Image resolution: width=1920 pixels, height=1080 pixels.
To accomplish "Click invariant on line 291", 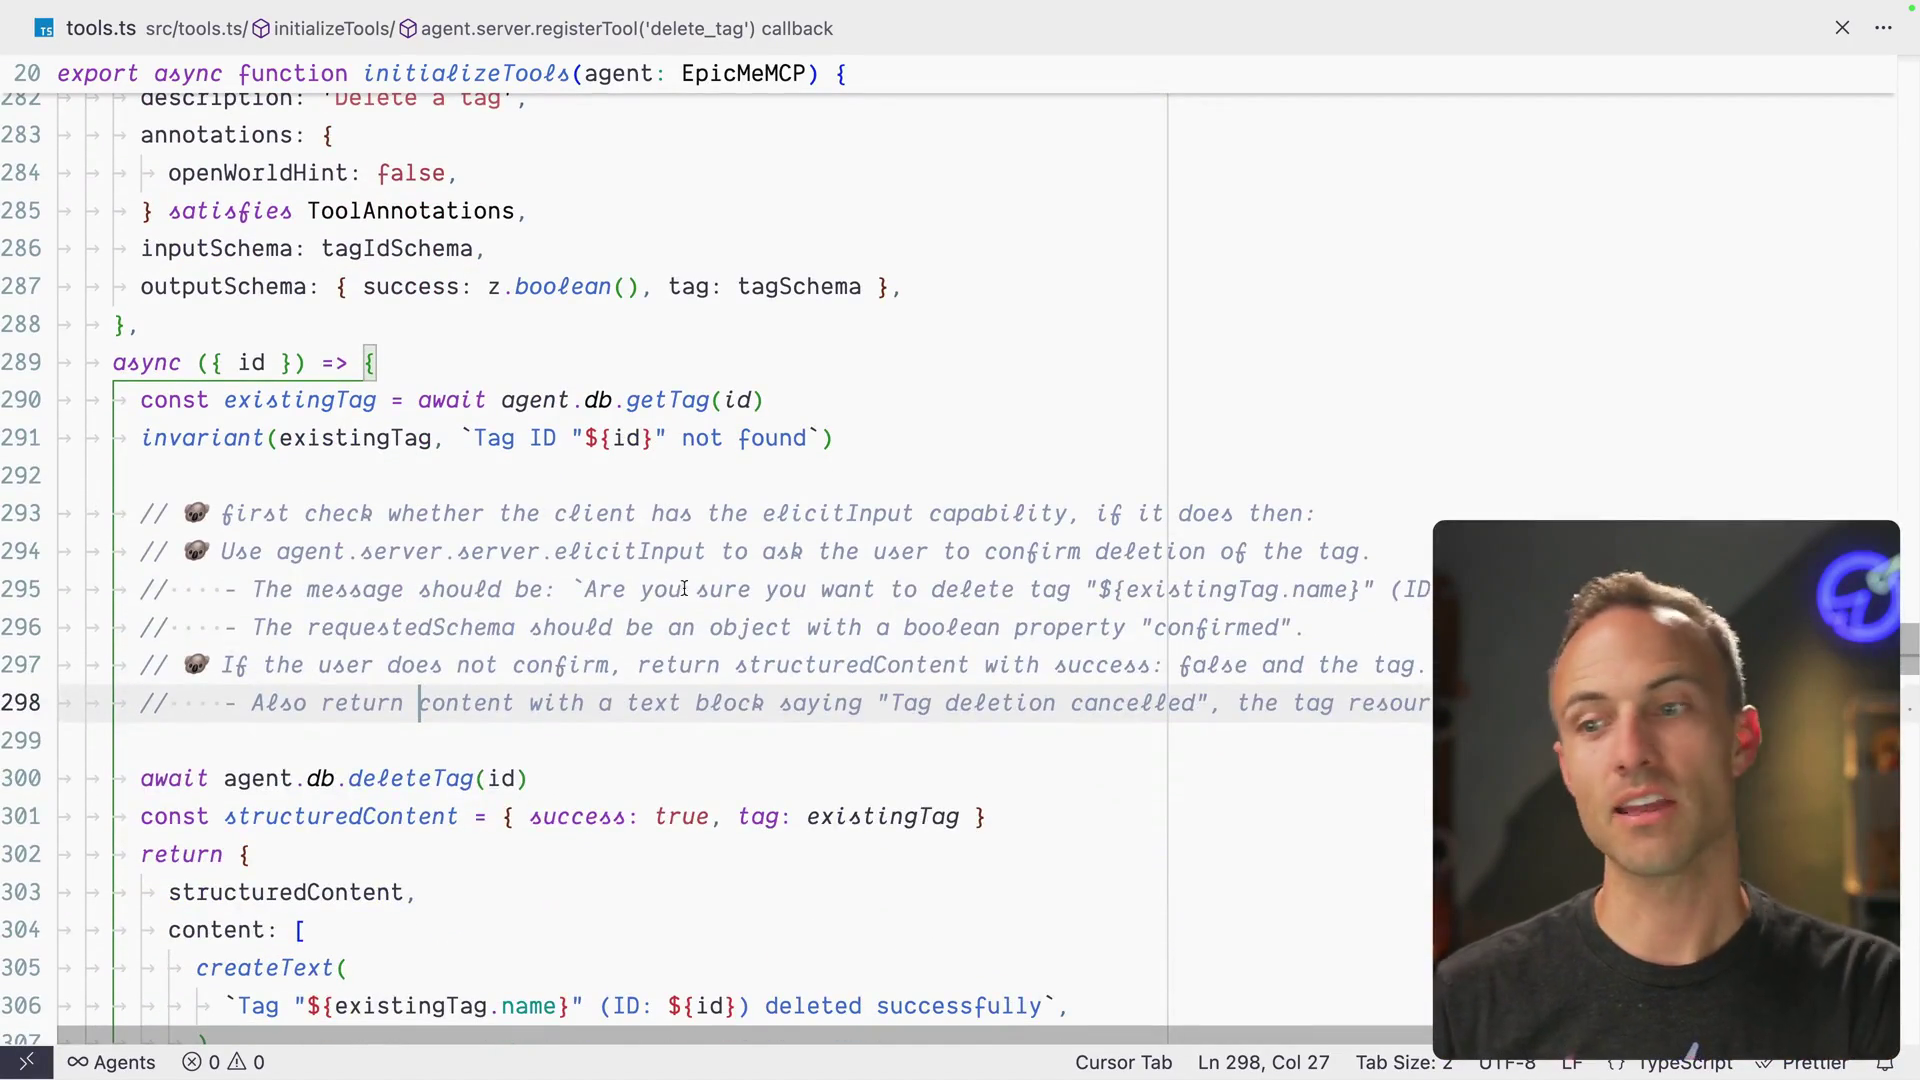I will 202,438.
